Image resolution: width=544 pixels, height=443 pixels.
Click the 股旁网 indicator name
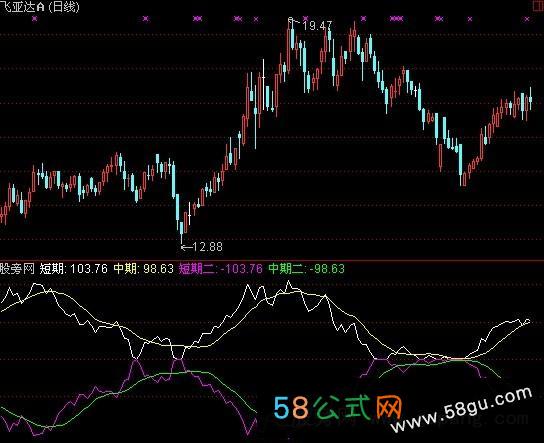pyautogui.click(x=17, y=269)
